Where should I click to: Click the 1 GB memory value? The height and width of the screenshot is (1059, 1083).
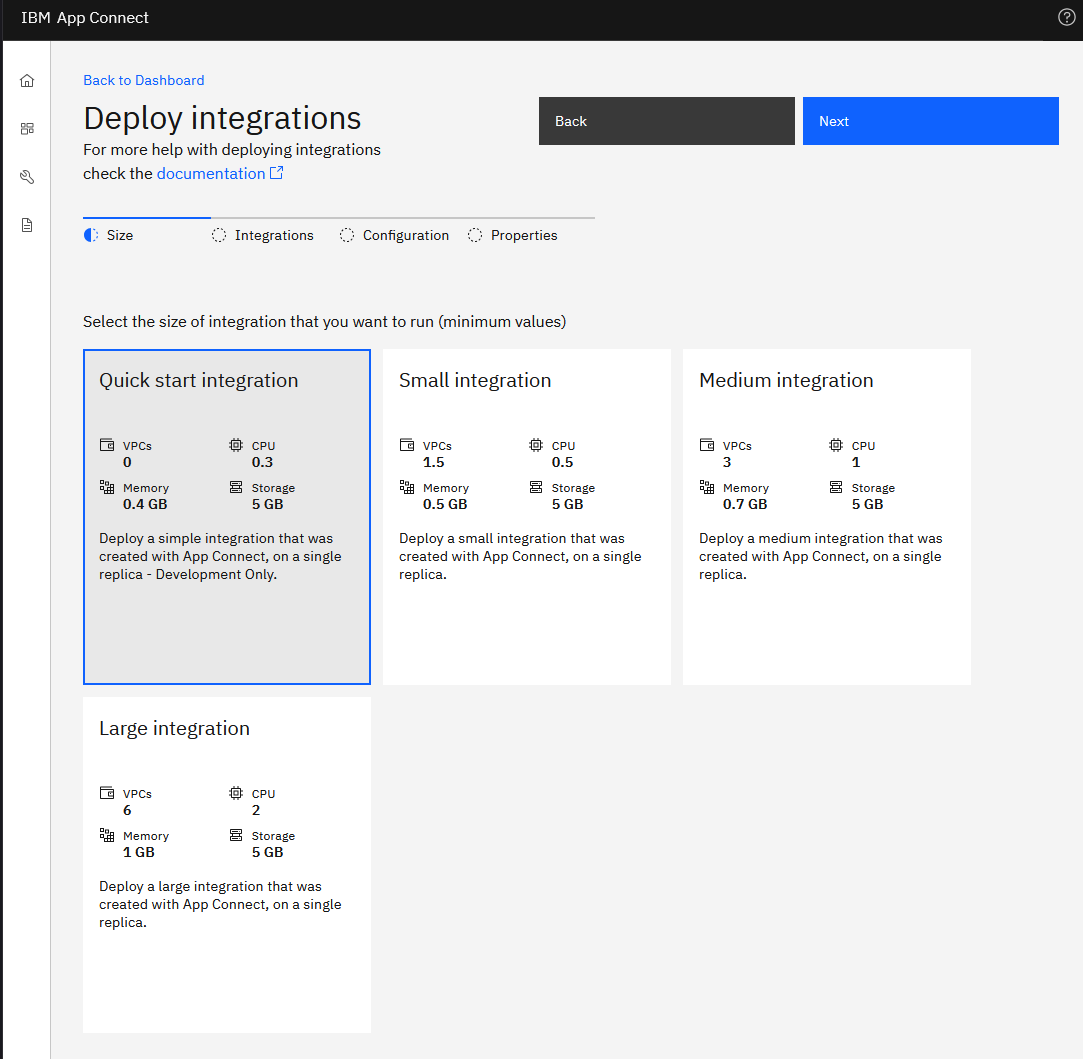point(139,852)
